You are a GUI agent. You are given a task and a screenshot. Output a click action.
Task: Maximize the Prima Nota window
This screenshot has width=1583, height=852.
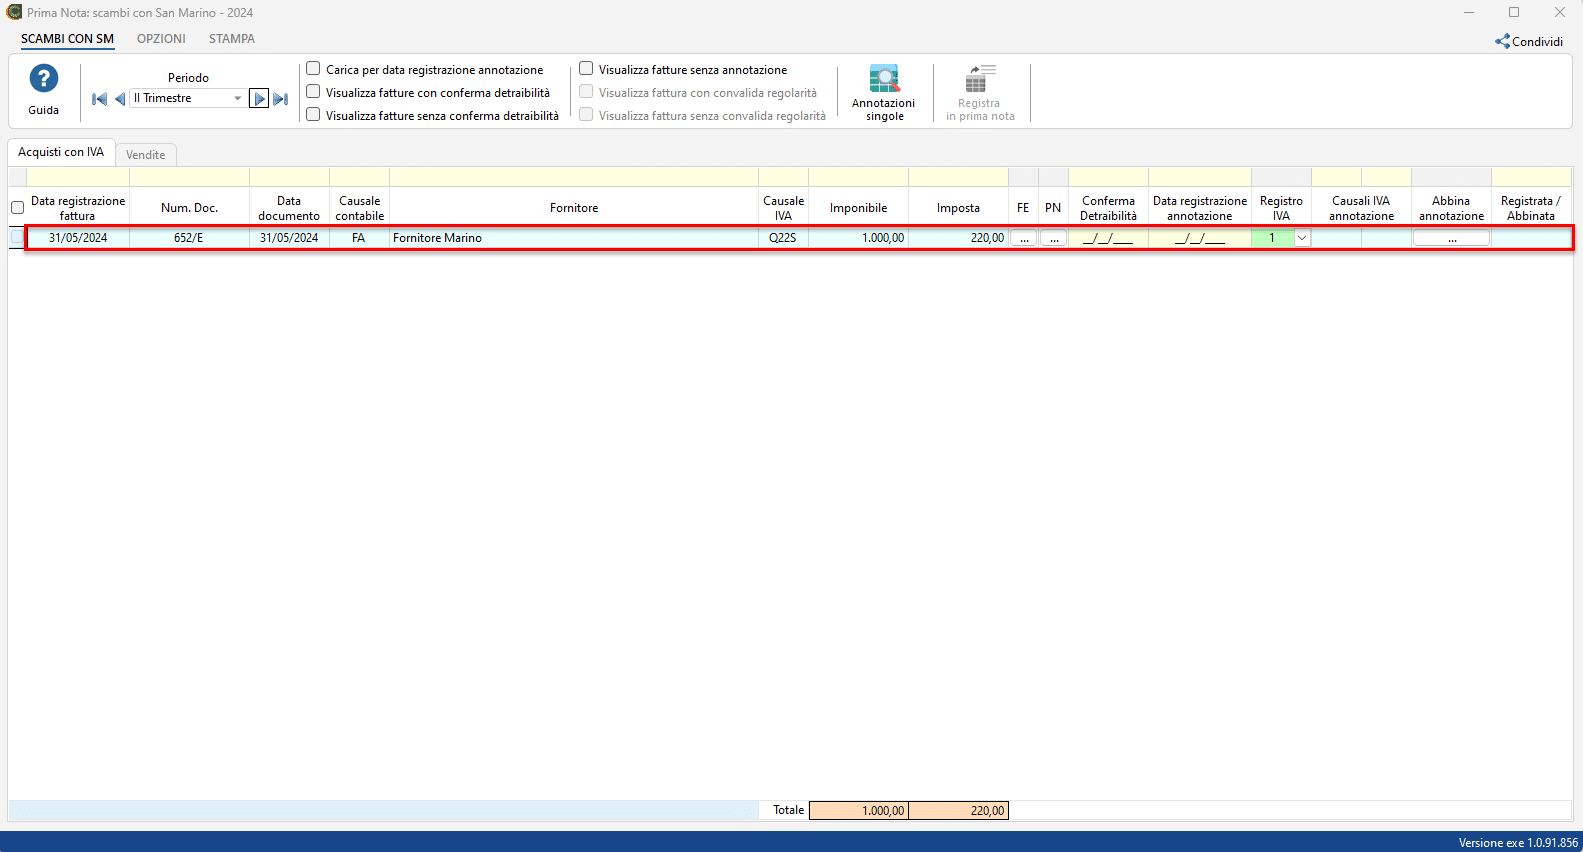click(1514, 12)
